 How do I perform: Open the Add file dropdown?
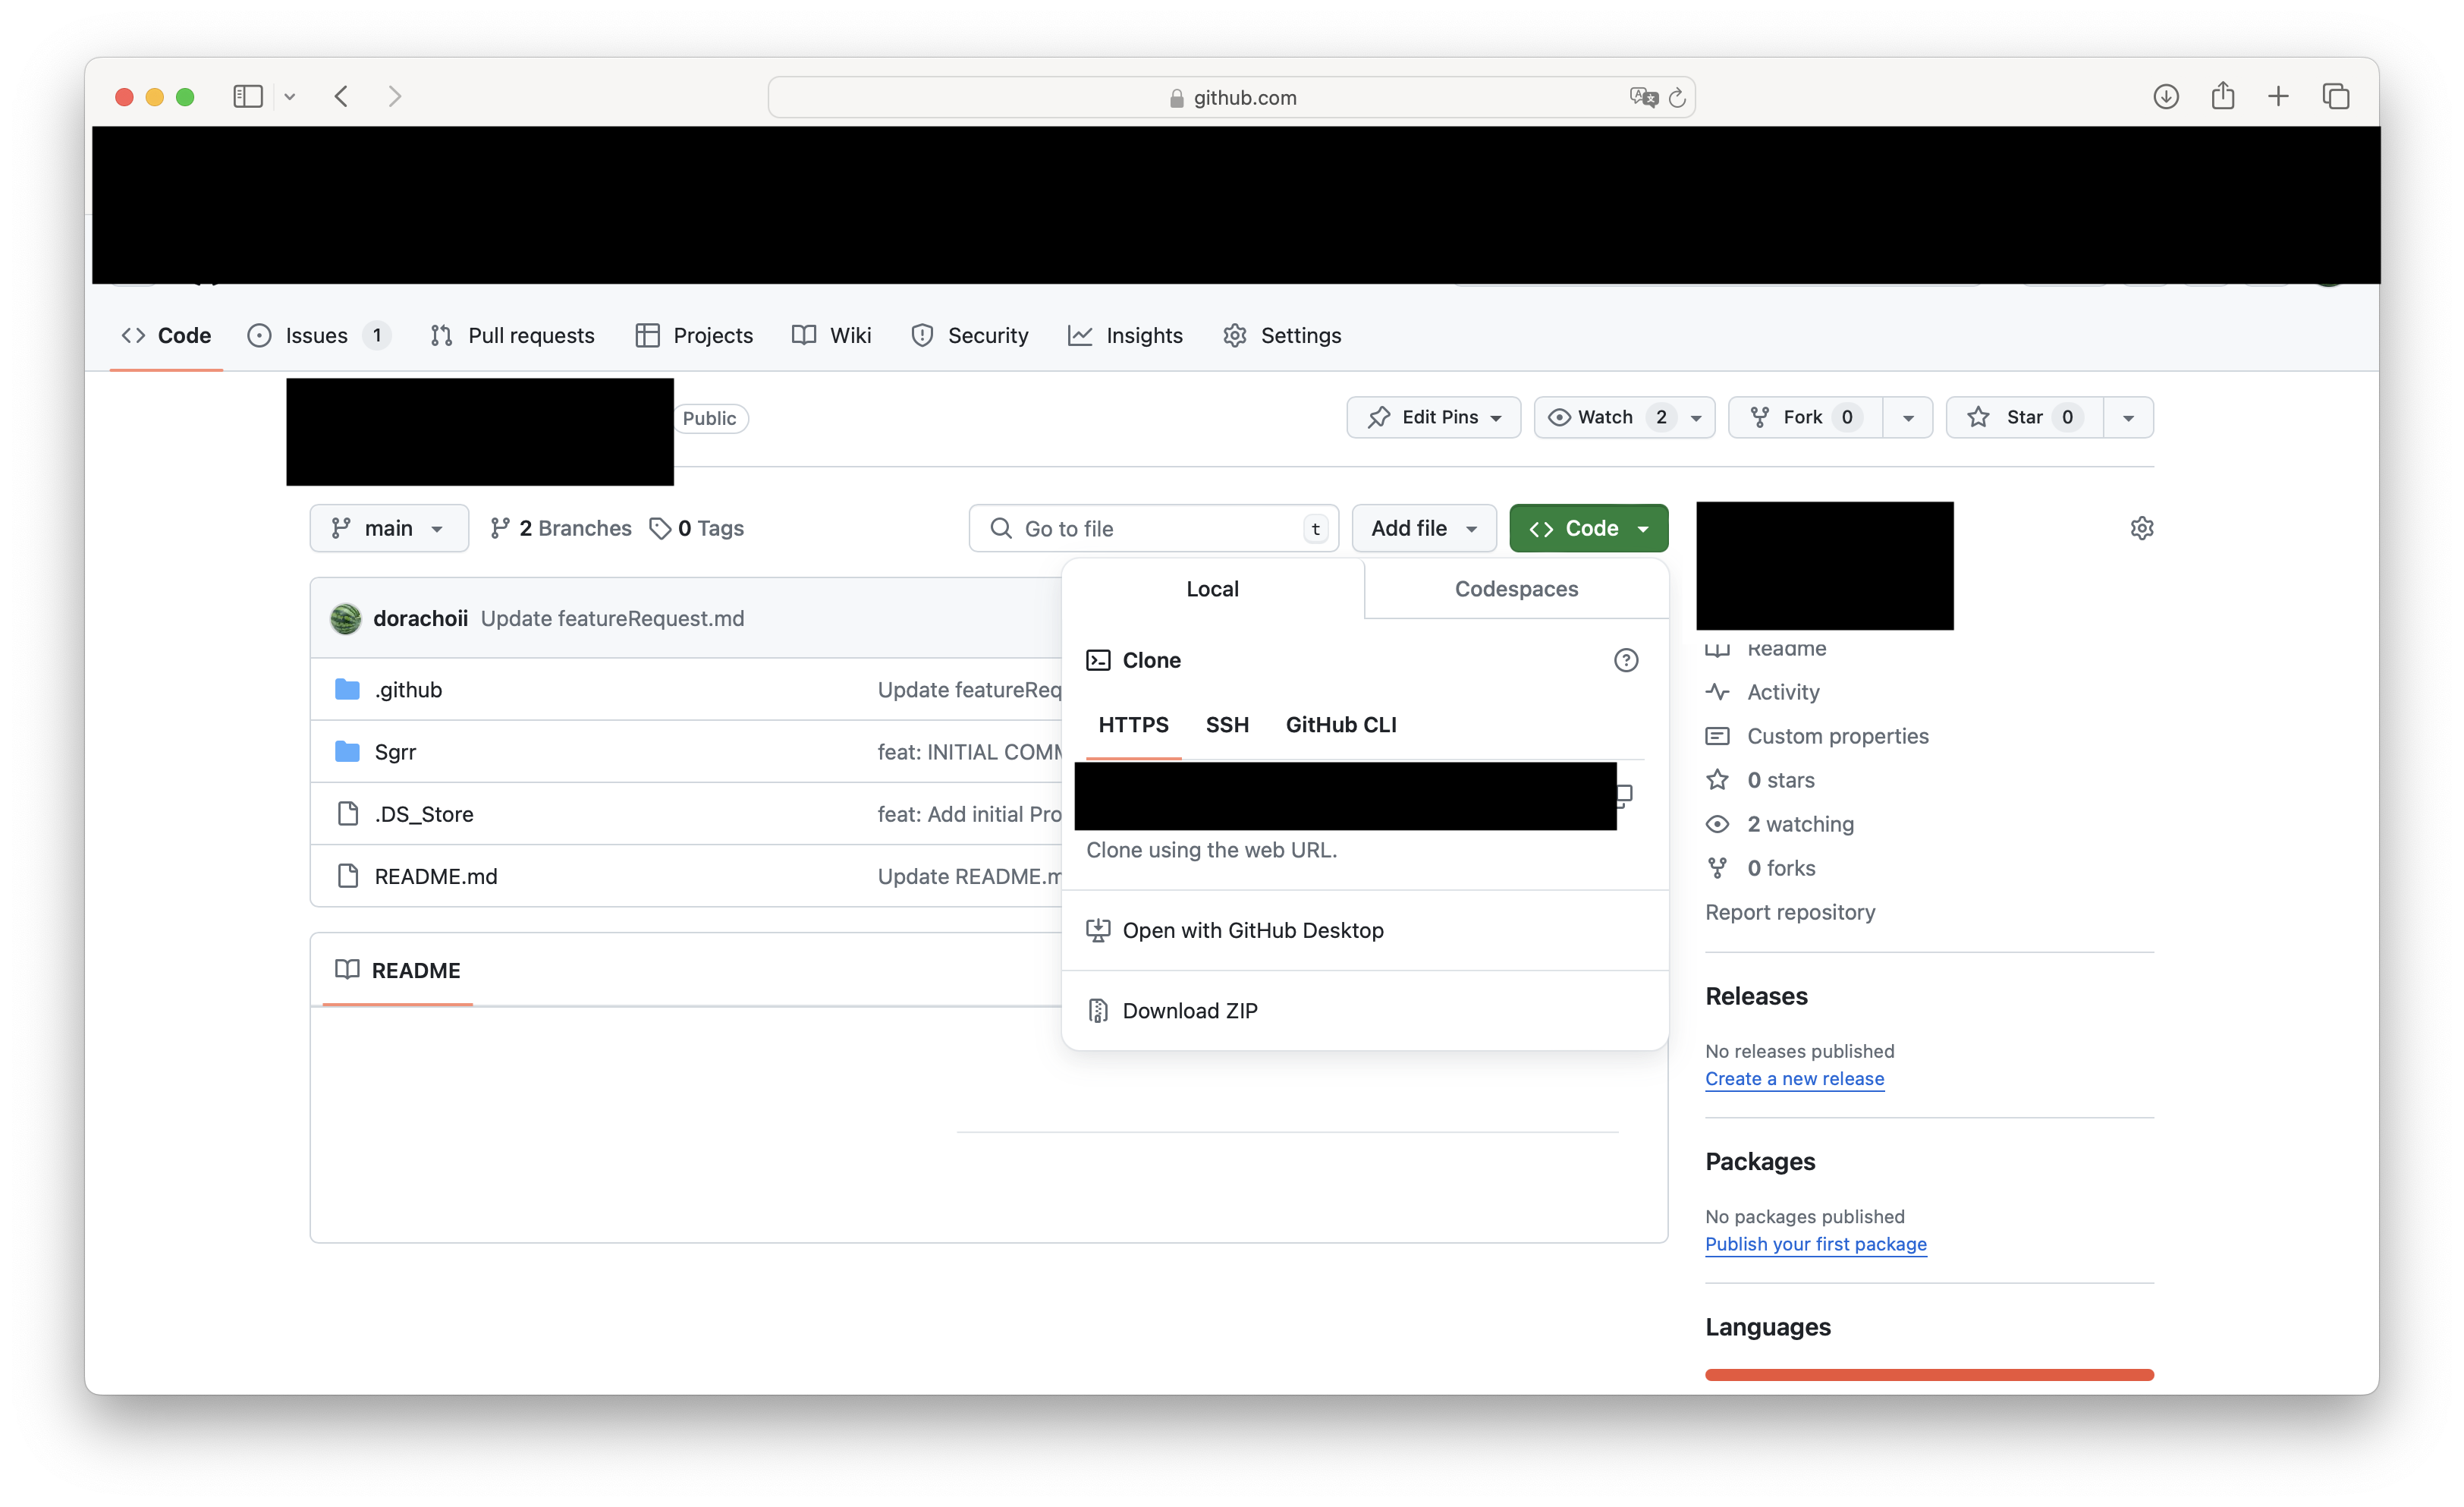1423,528
